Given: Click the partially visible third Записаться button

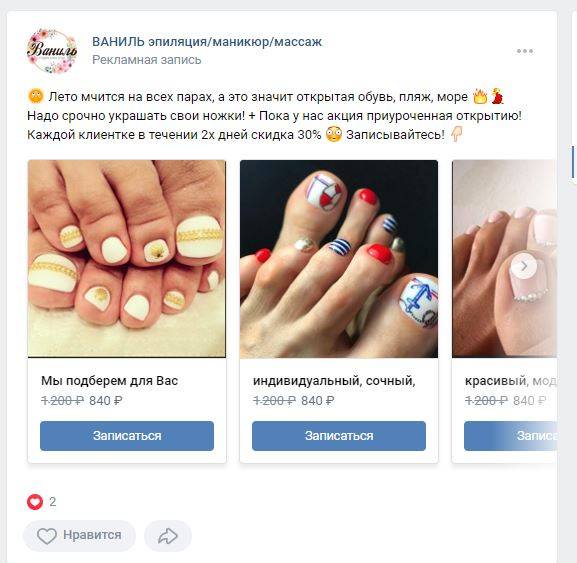Looking at the screenshot, I should [x=510, y=436].
